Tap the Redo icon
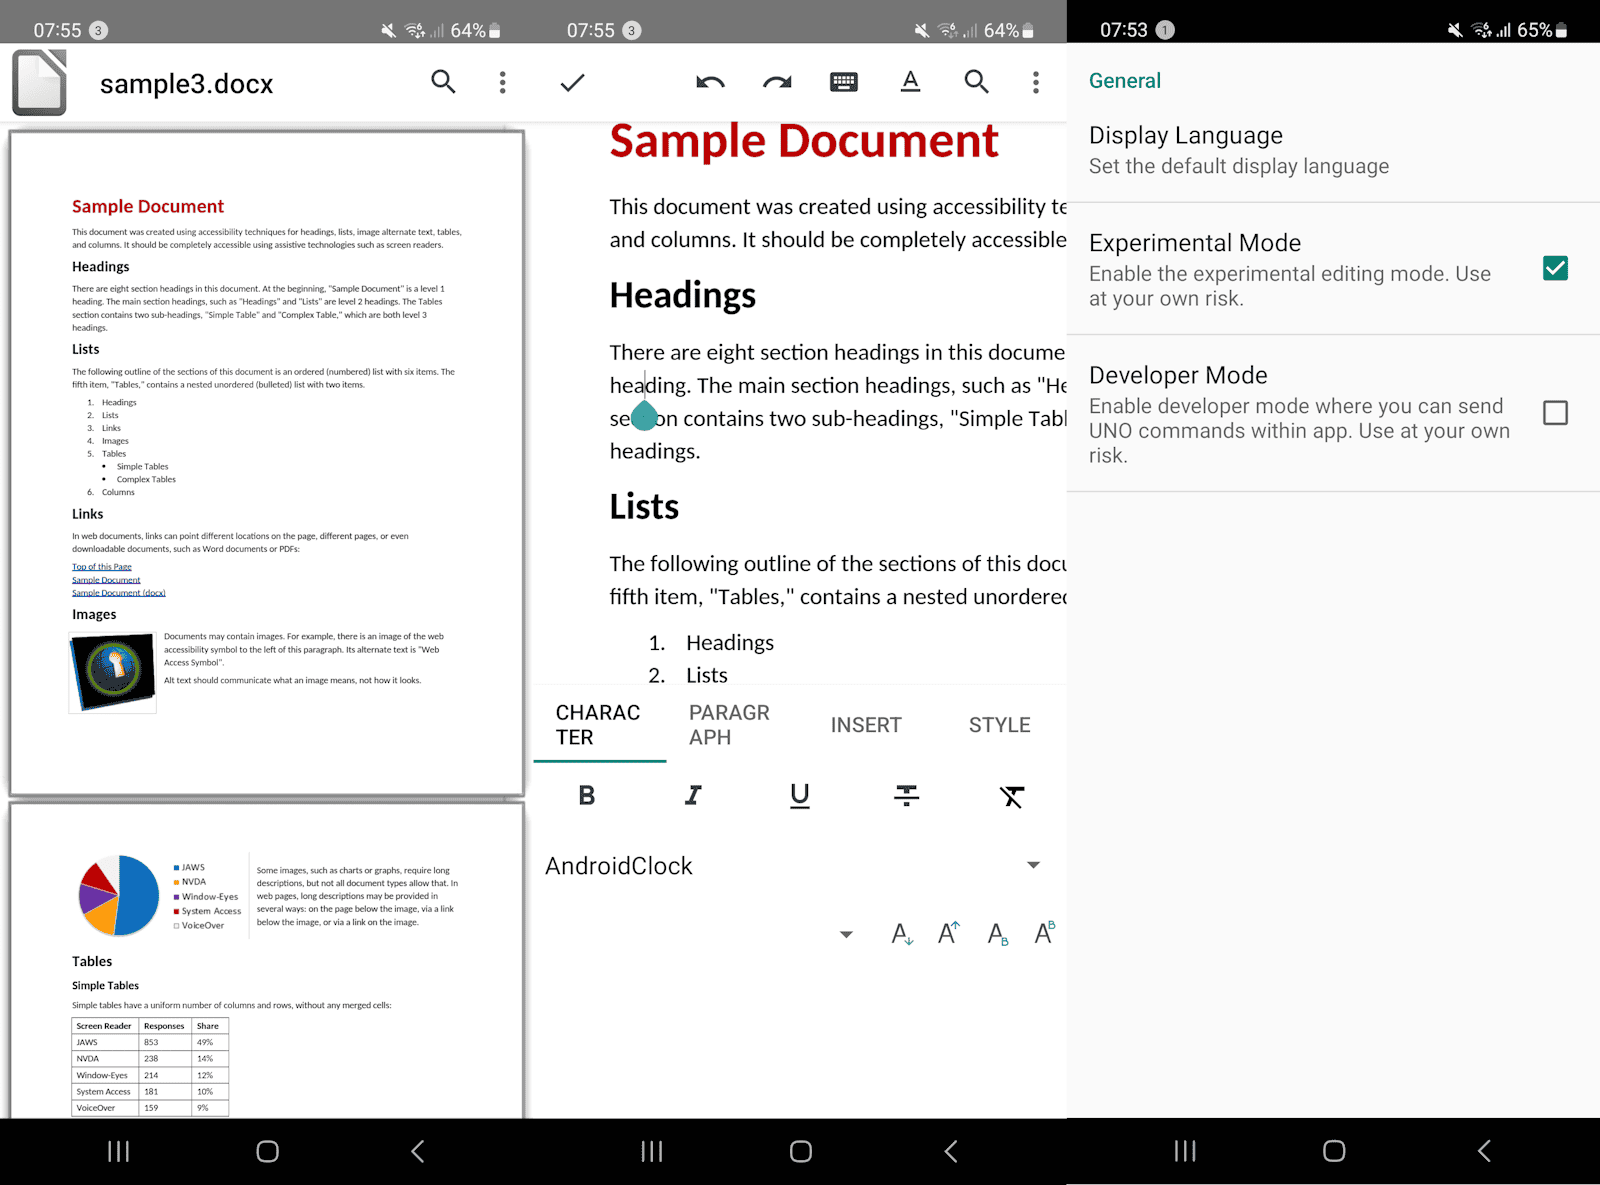The image size is (1600, 1185). pyautogui.click(x=777, y=82)
